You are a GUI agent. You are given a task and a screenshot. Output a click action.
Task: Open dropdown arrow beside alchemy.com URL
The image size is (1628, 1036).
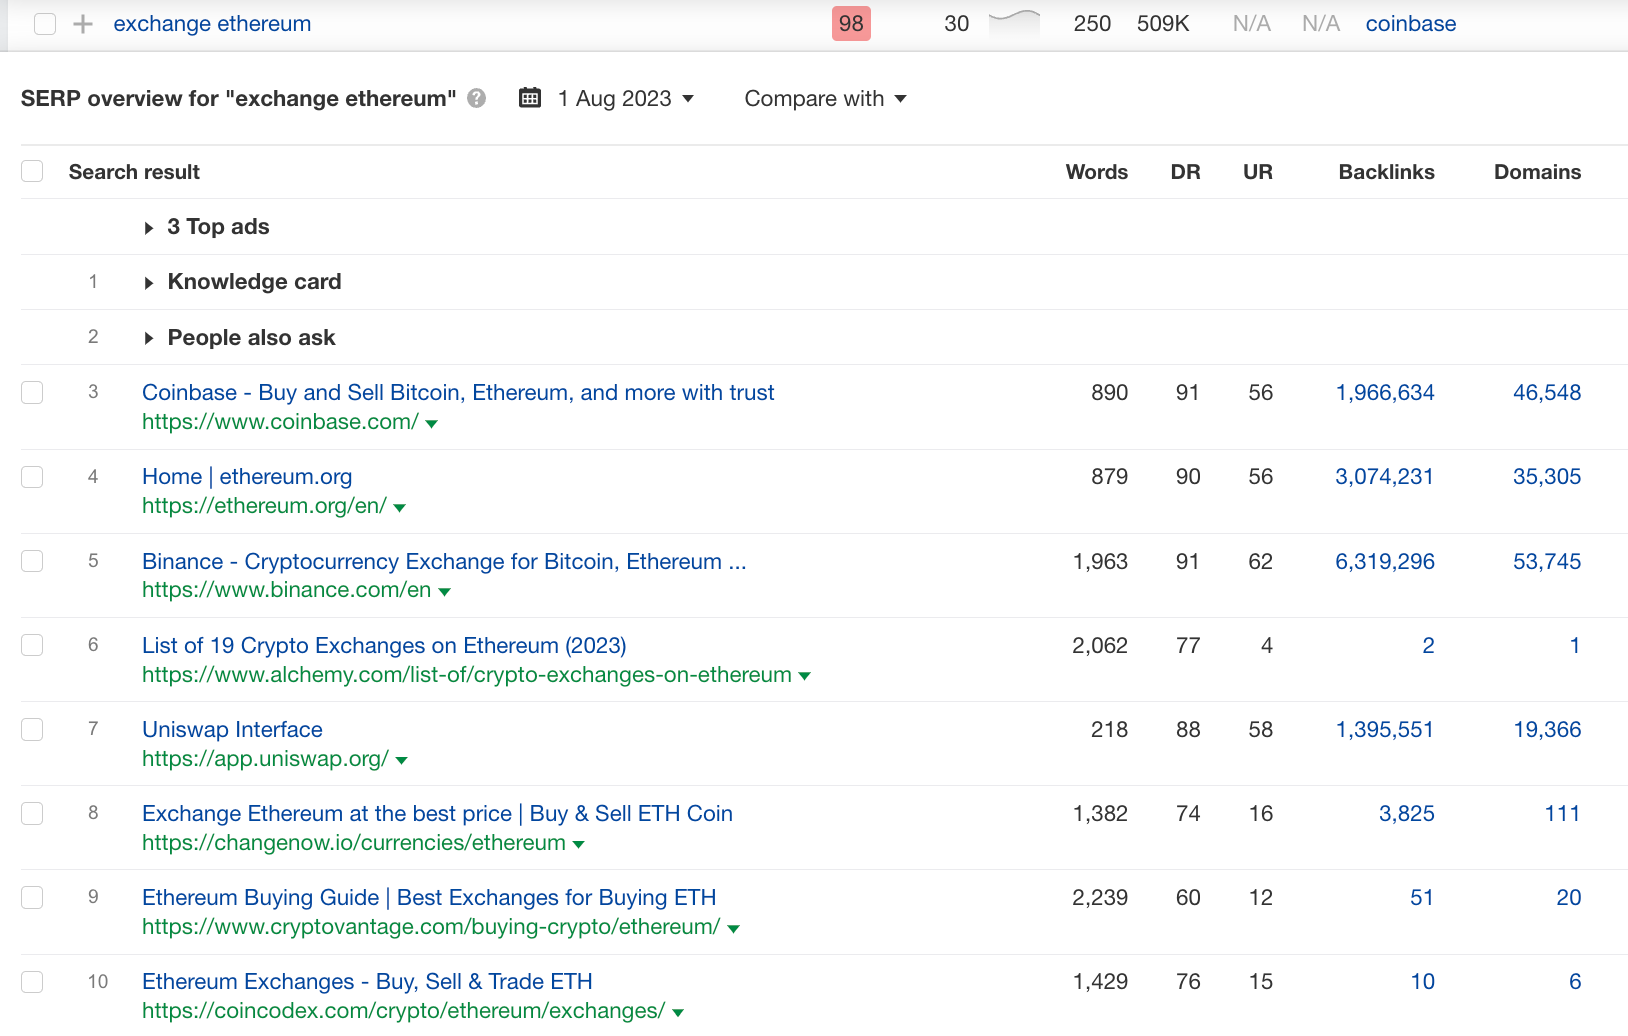click(x=805, y=676)
